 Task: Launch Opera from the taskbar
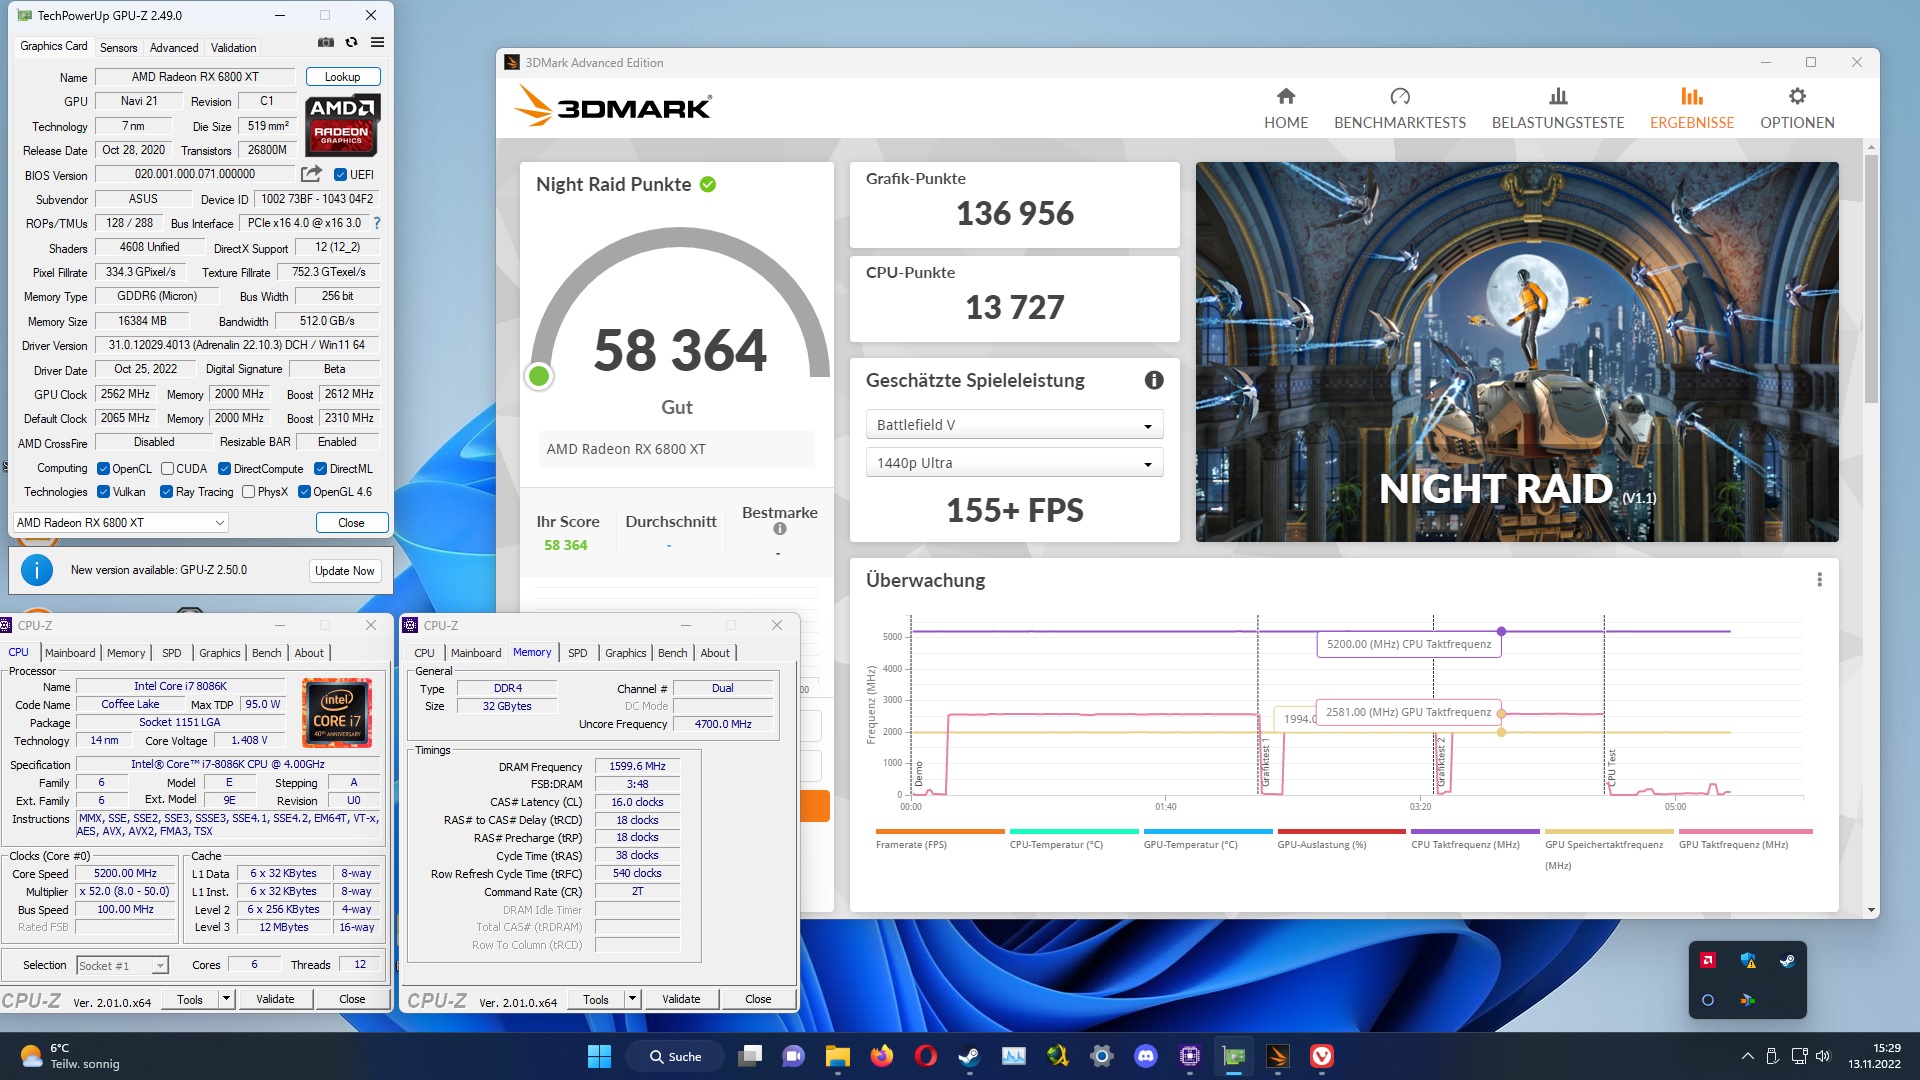(x=925, y=1056)
